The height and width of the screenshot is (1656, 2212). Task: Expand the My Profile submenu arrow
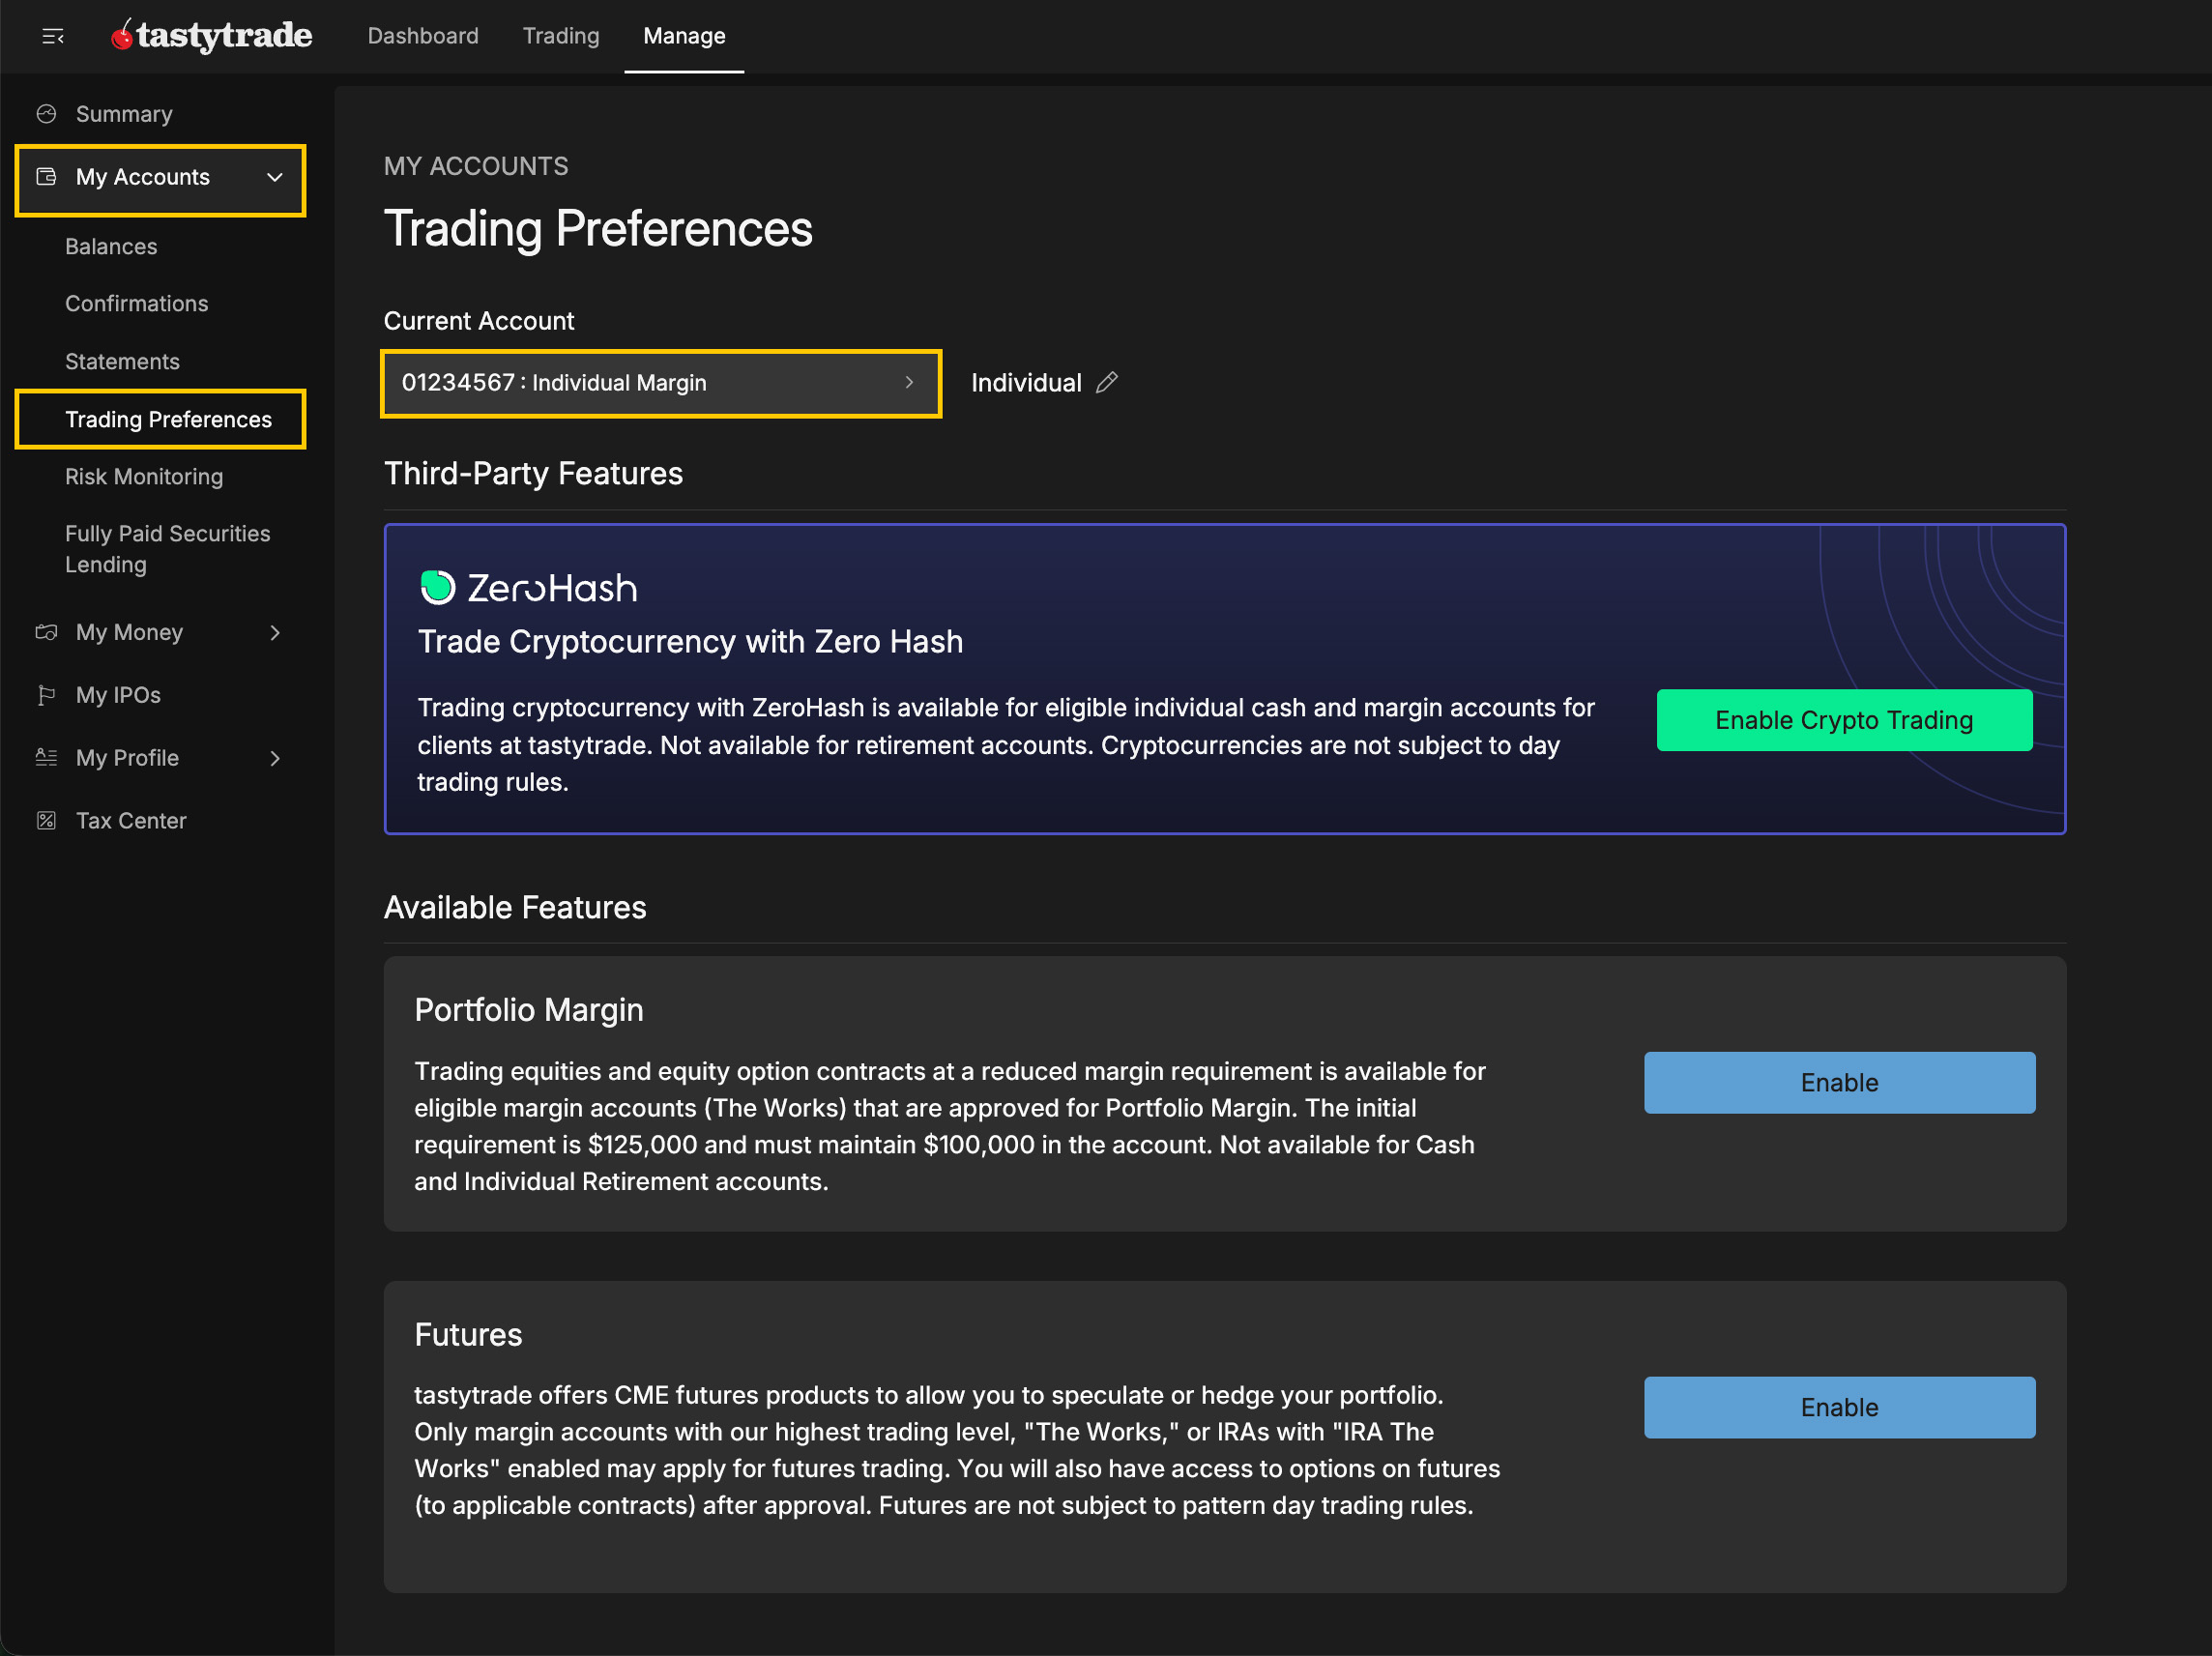[x=275, y=758]
